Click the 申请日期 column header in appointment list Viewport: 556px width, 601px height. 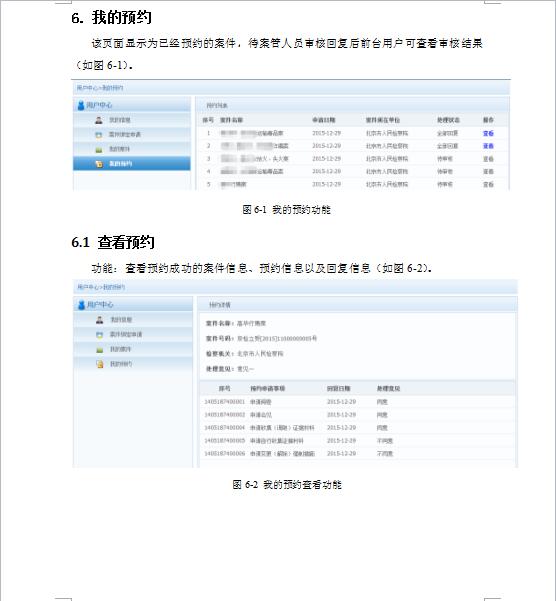(x=324, y=120)
